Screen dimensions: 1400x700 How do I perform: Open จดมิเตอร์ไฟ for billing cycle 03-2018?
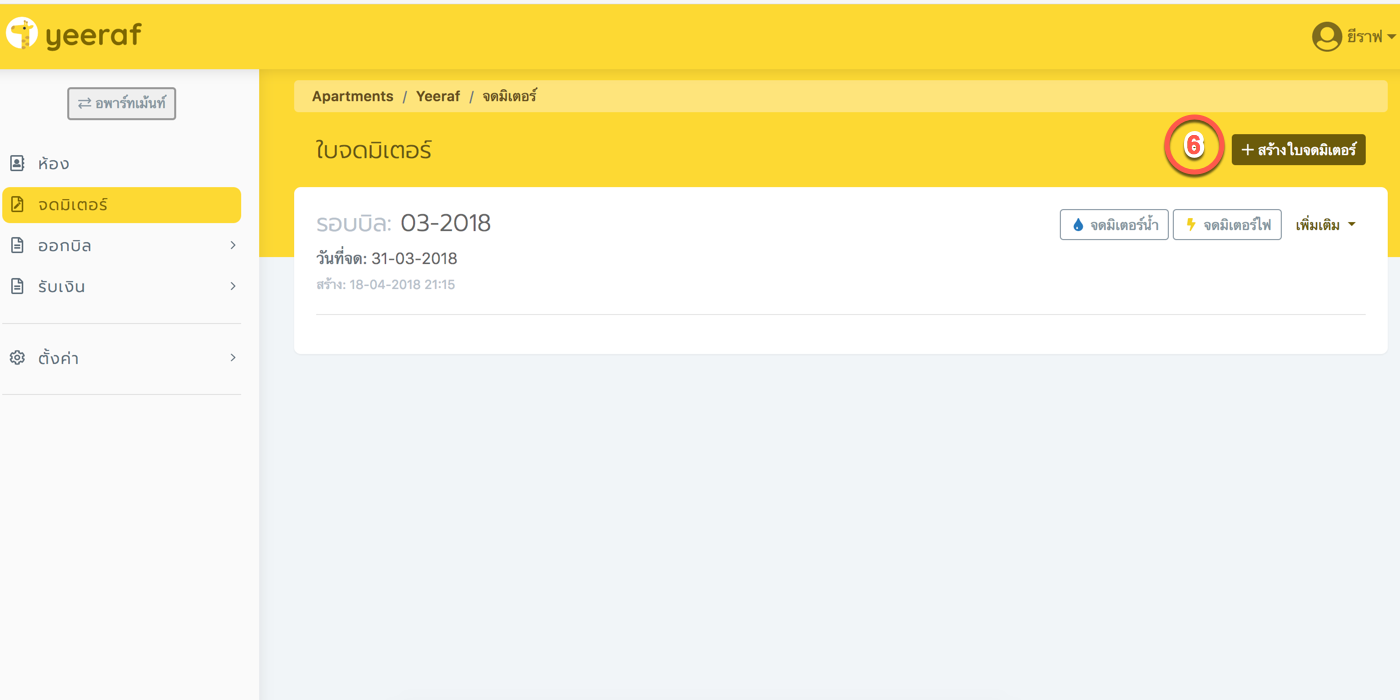pyautogui.click(x=1227, y=225)
